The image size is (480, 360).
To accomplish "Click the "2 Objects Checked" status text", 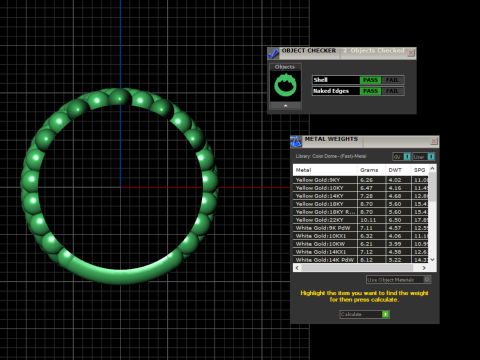I will pyautogui.click(x=374, y=51).
